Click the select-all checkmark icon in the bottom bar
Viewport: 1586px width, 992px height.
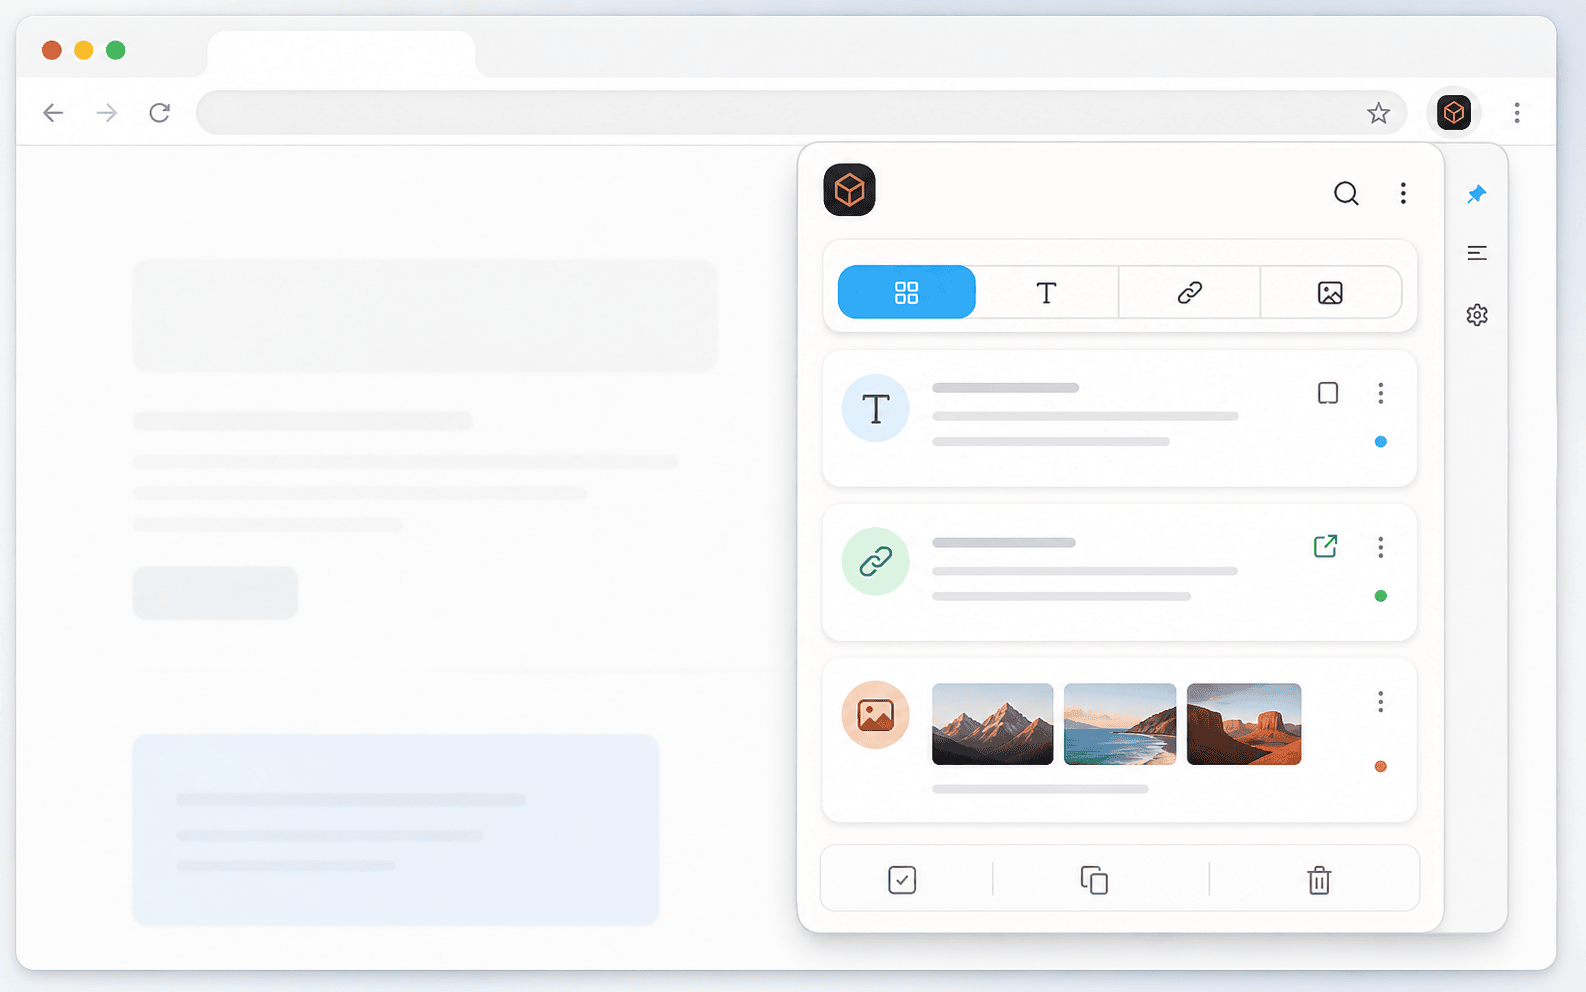tap(902, 880)
